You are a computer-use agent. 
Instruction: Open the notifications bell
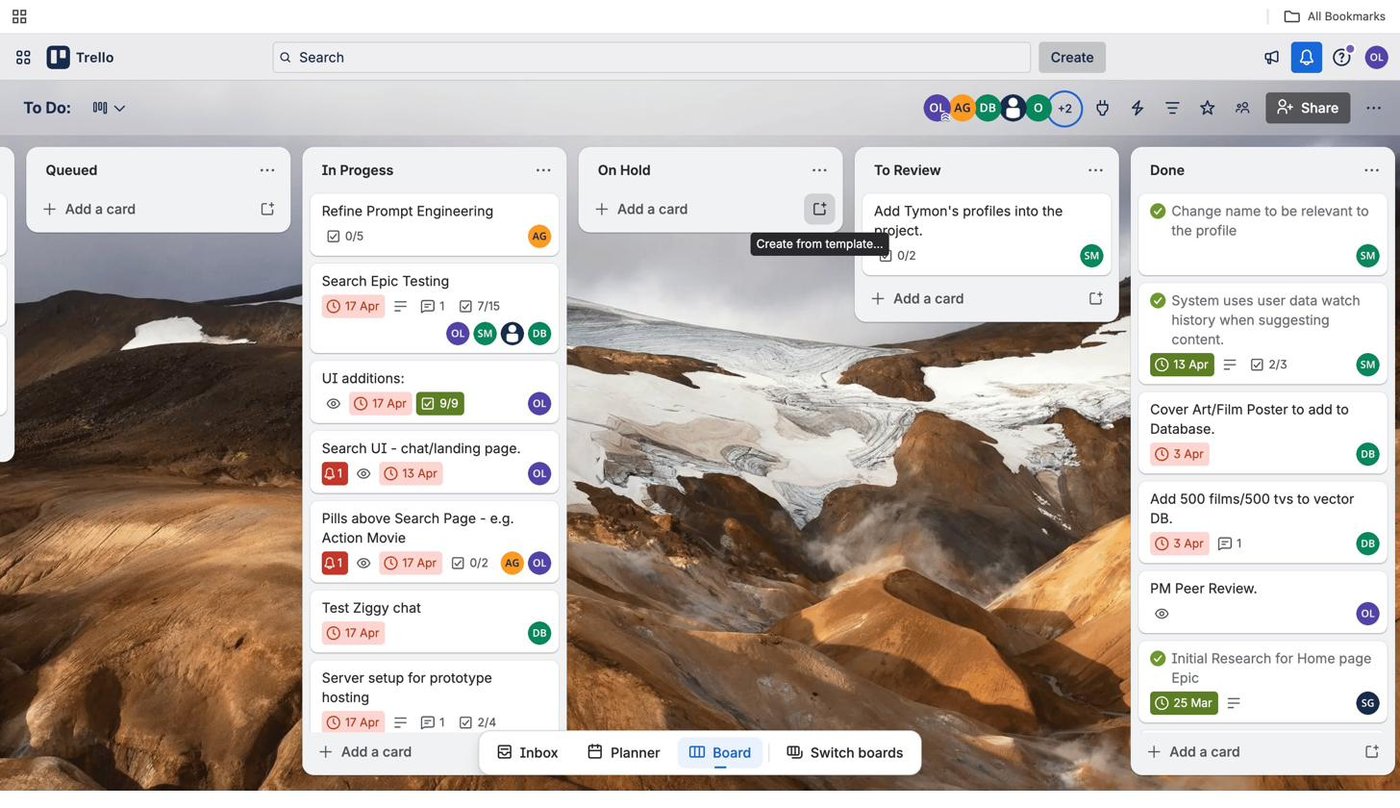pyautogui.click(x=1306, y=57)
